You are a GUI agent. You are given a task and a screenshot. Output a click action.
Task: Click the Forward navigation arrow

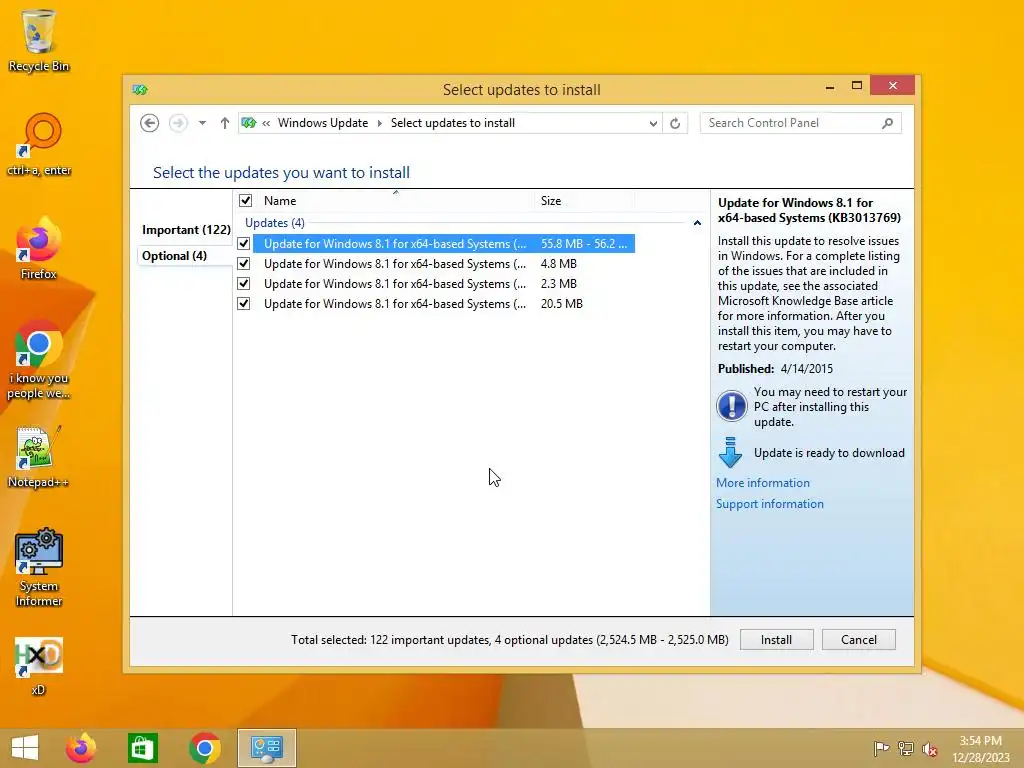[x=178, y=123]
